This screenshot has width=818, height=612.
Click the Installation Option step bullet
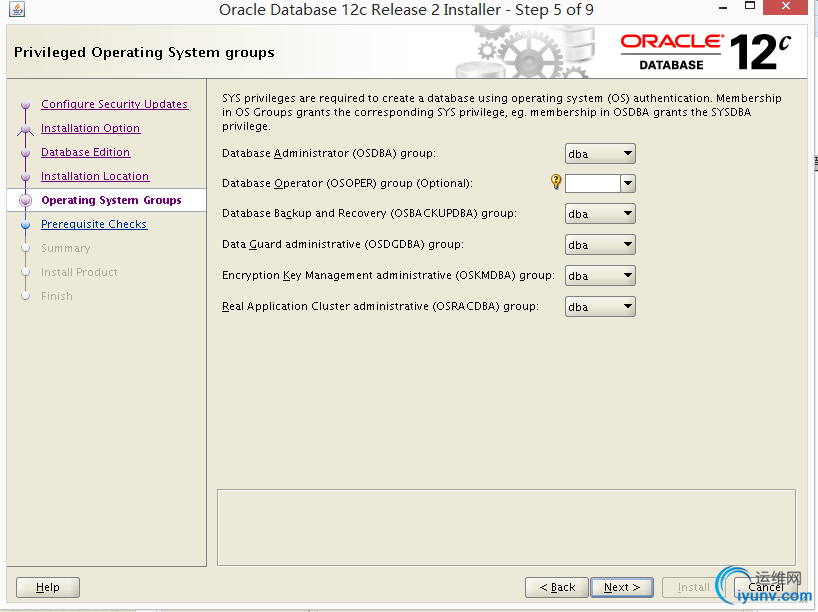tap(26, 128)
